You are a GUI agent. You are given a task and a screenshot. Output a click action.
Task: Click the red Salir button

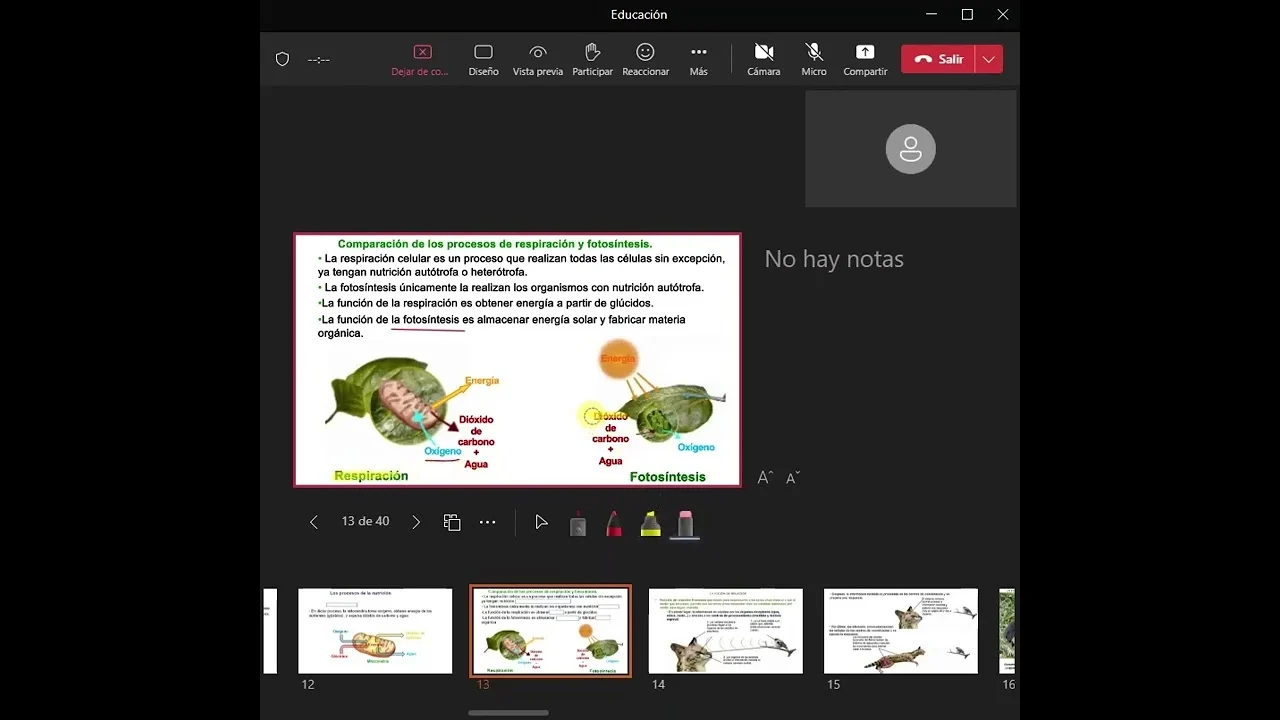tap(938, 59)
